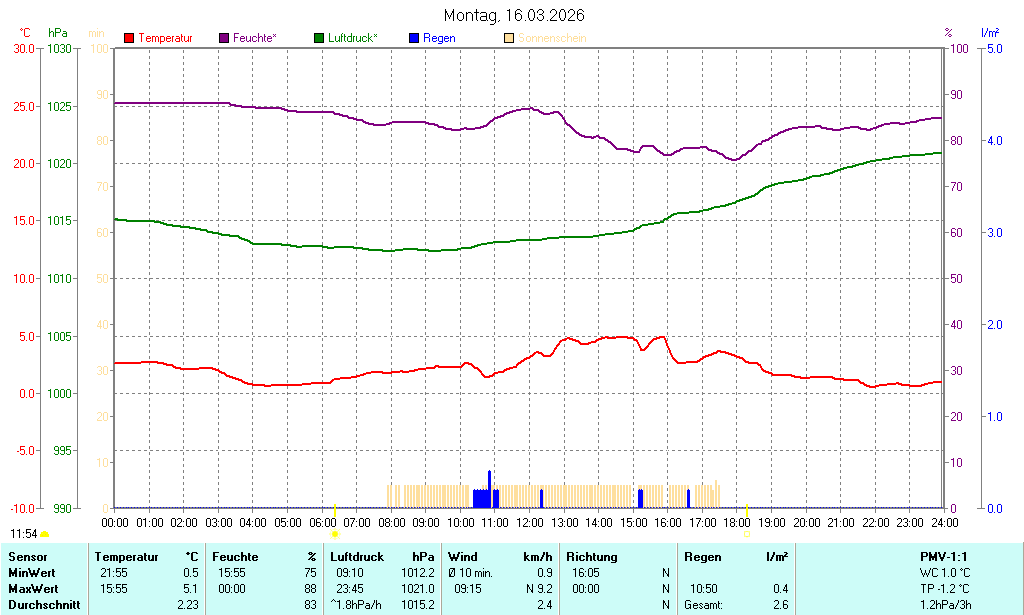The image size is (1024, 615).
Task: Select the Sonnenschein legend label
Action: [552, 38]
